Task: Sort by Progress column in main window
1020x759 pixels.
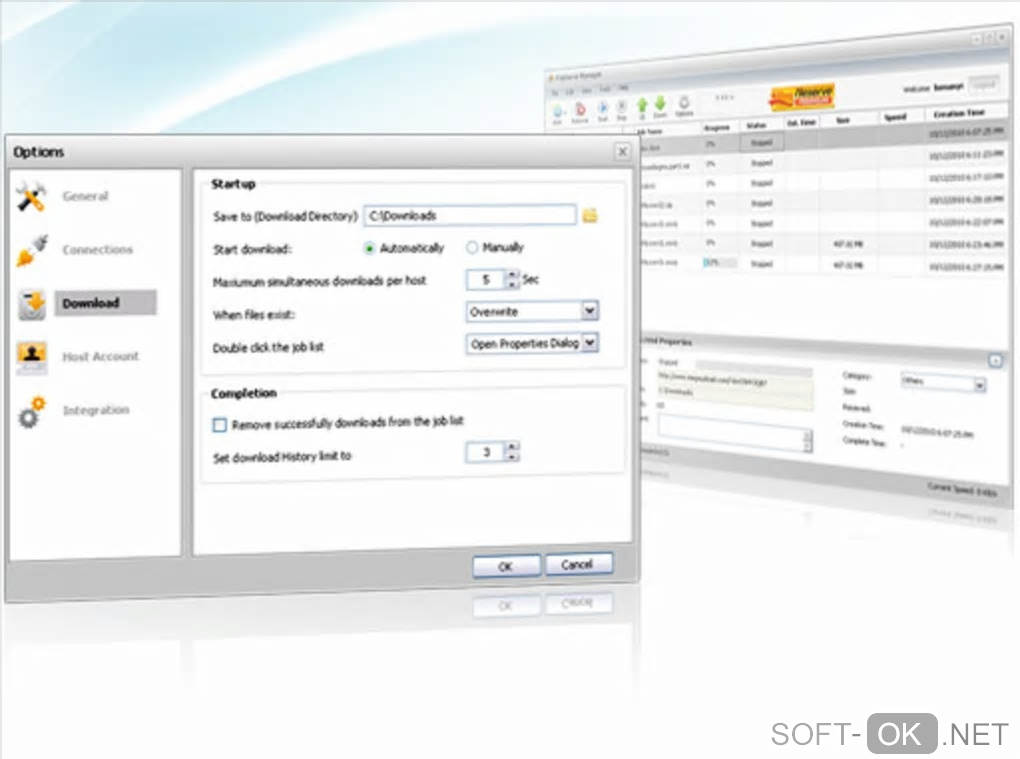Action: click(x=718, y=127)
